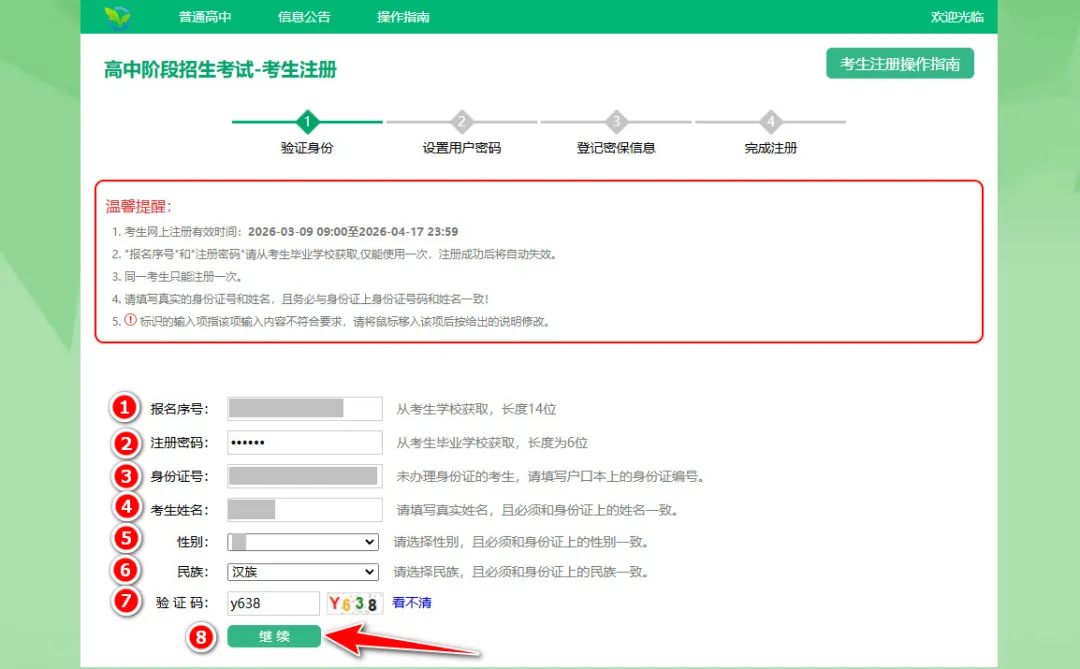Image resolution: width=1080 pixels, height=669 pixels.
Task: Click step 3 登记密保信息 circle icon
Action: point(615,122)
